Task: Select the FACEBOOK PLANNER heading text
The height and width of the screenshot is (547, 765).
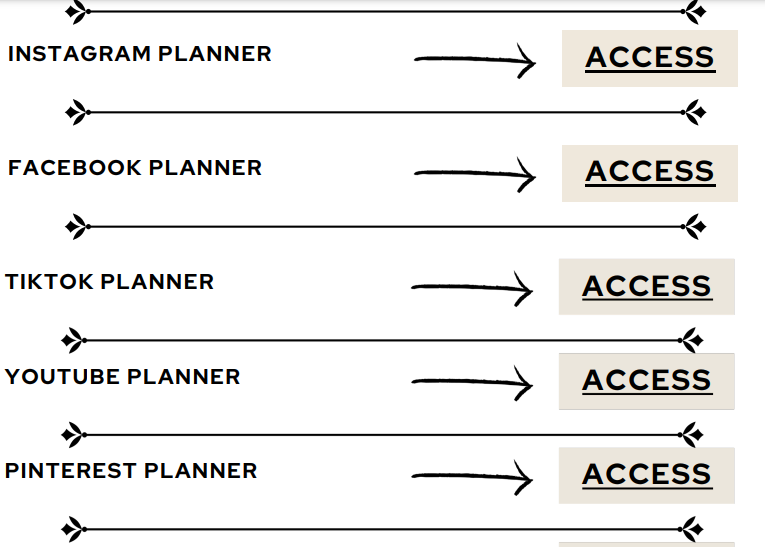Action: click(135, 168)
